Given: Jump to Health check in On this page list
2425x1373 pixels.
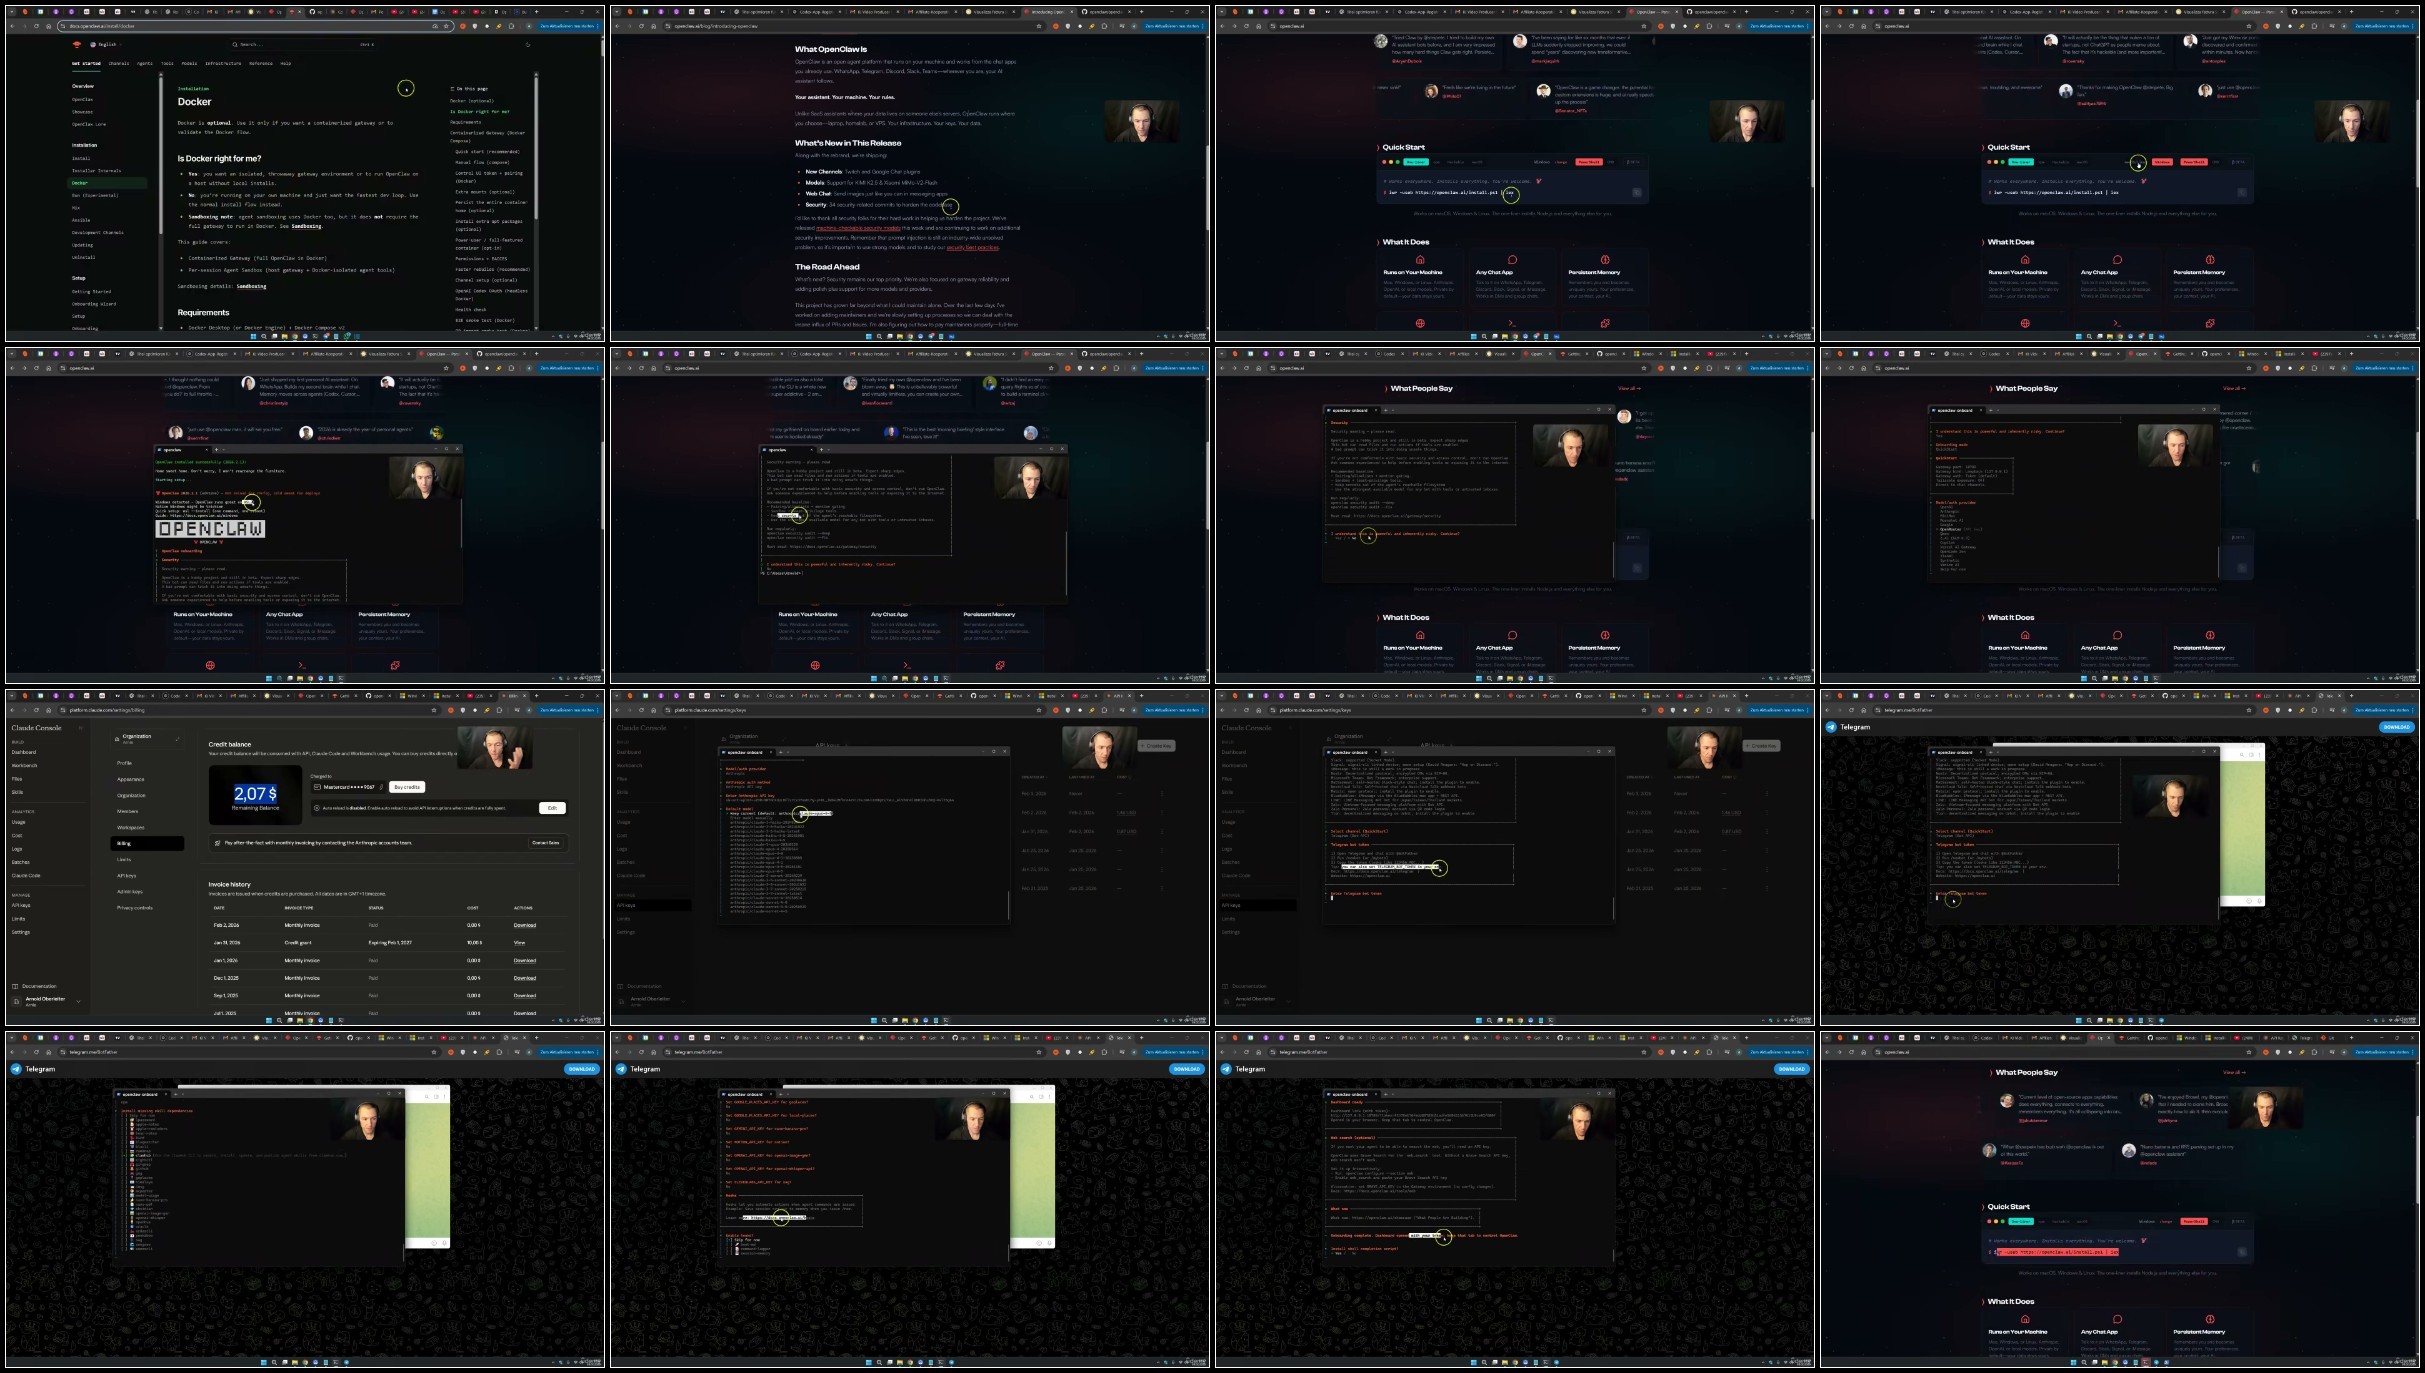Looking at the screenshot, I should pos(471,309).
